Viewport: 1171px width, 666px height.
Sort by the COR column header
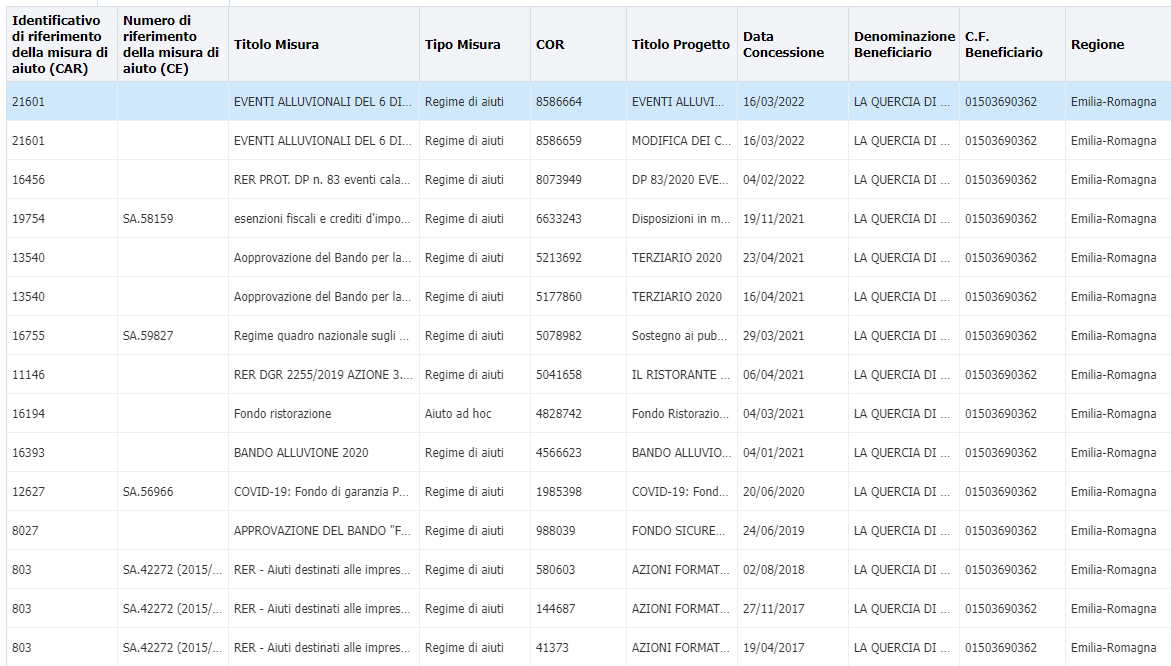tap(550, 44)
